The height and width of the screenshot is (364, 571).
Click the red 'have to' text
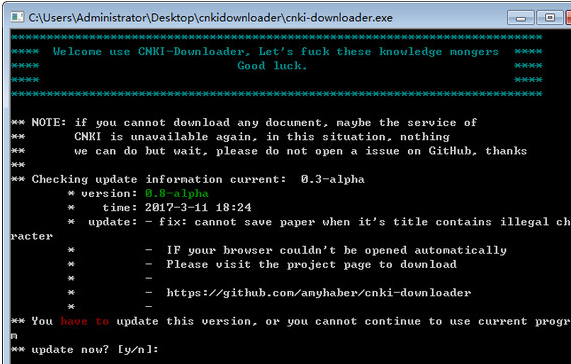click(x=84, y=321)
